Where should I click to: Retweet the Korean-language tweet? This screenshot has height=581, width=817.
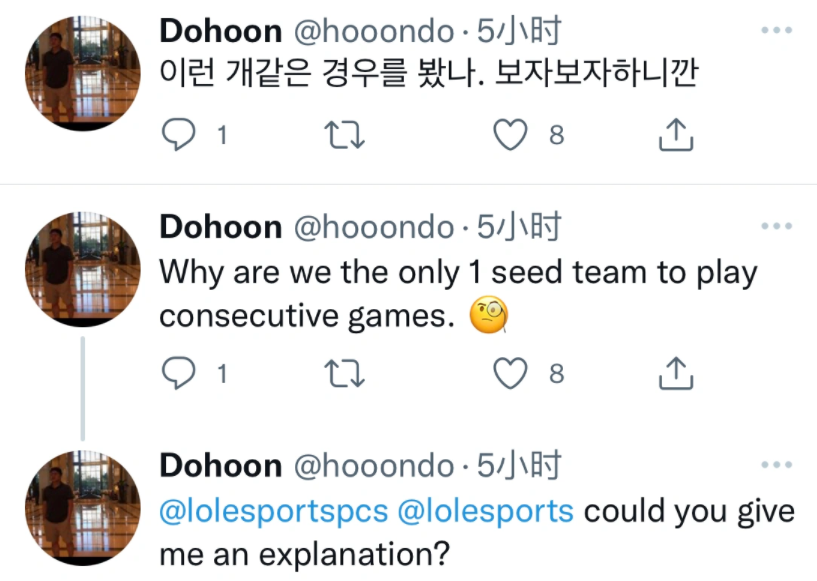point(345,134)
